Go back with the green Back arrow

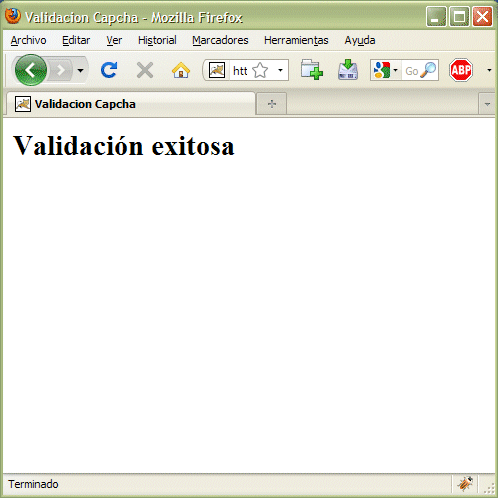(x=31, y=70)
